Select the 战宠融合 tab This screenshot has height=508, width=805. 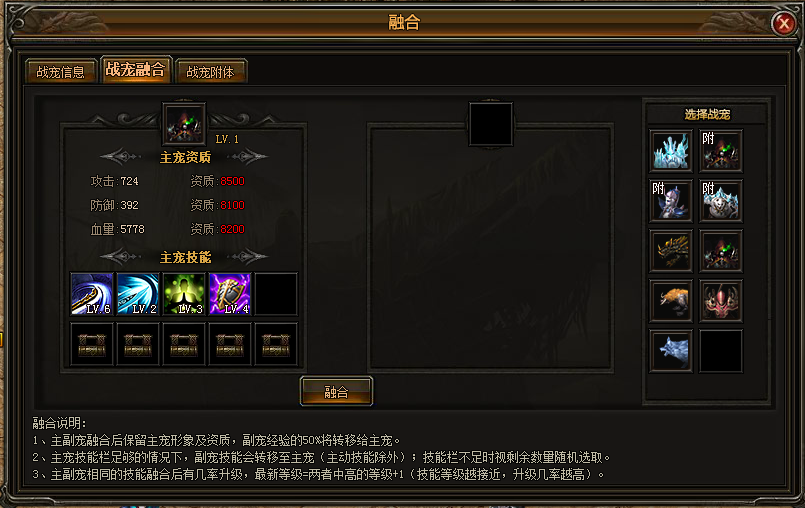(136, 69)
